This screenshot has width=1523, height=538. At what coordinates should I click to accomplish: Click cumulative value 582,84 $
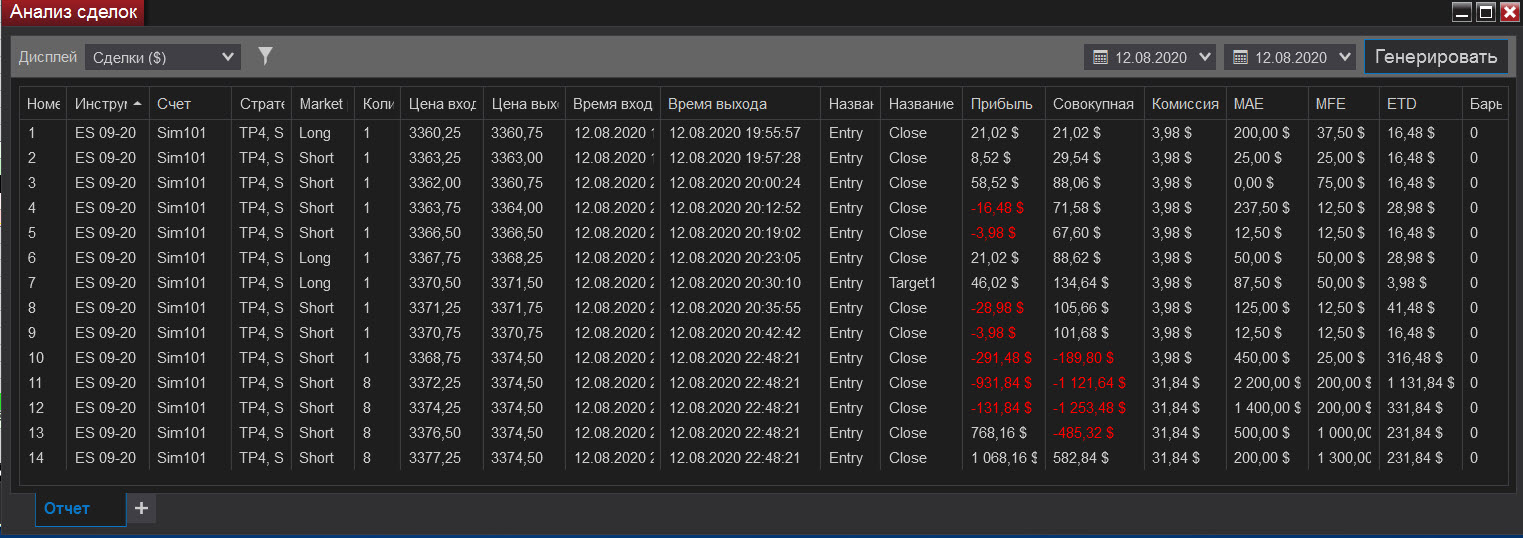click(1081, 458)
